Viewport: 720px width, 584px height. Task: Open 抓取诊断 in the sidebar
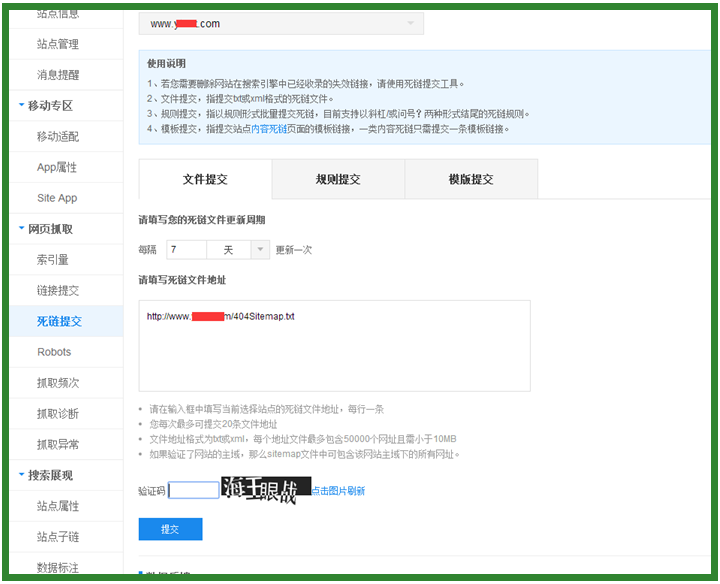[58, 413]
